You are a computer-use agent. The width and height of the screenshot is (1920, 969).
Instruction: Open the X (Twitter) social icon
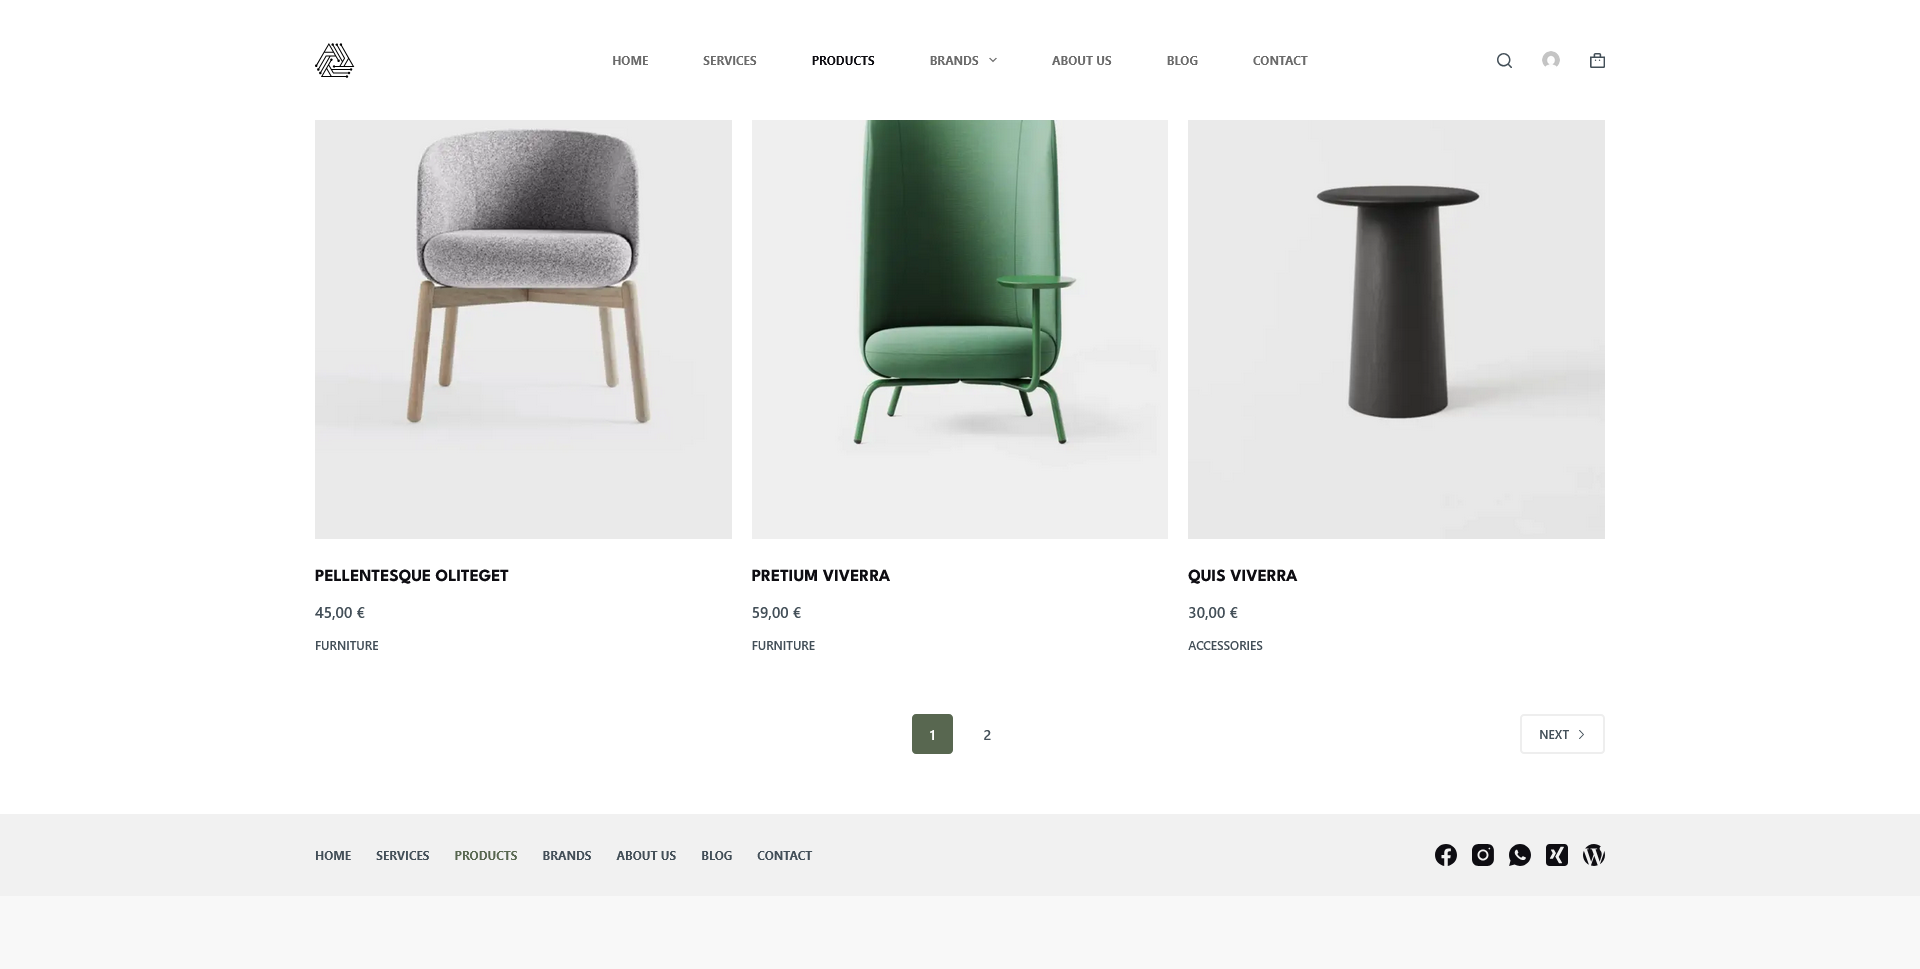1557,855
